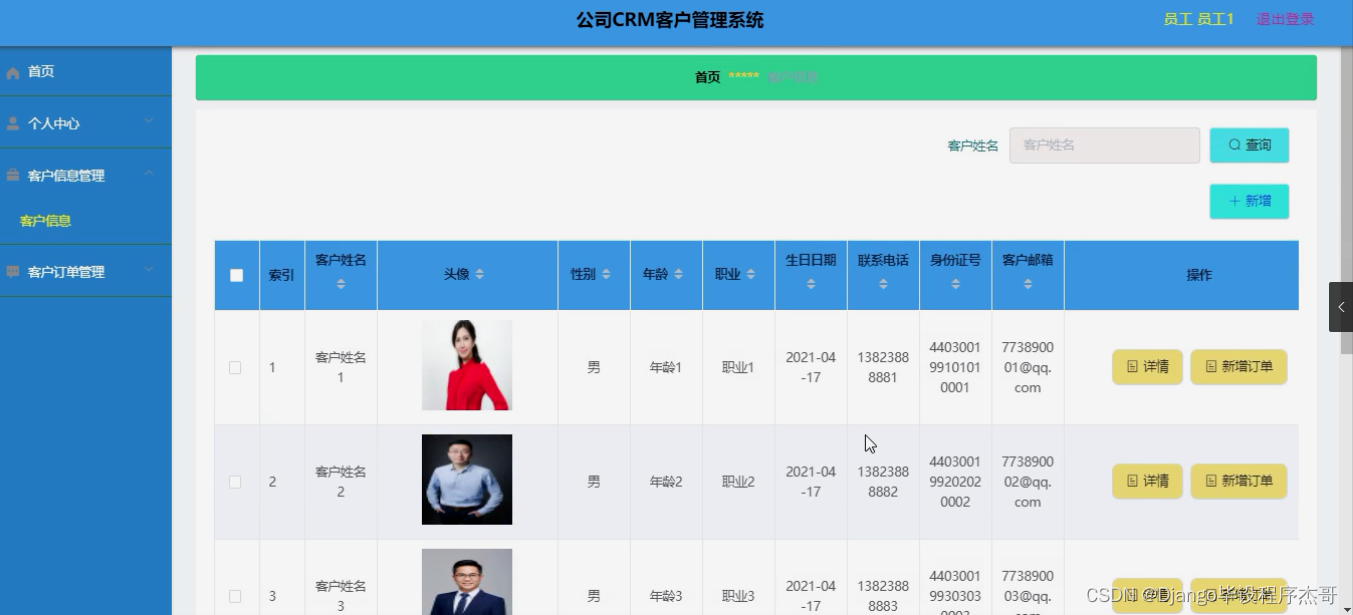Select the person icon next to 个人中心
Image resolution: width=1353 pixels, height=615 pixels.
(x=12, y=122)
